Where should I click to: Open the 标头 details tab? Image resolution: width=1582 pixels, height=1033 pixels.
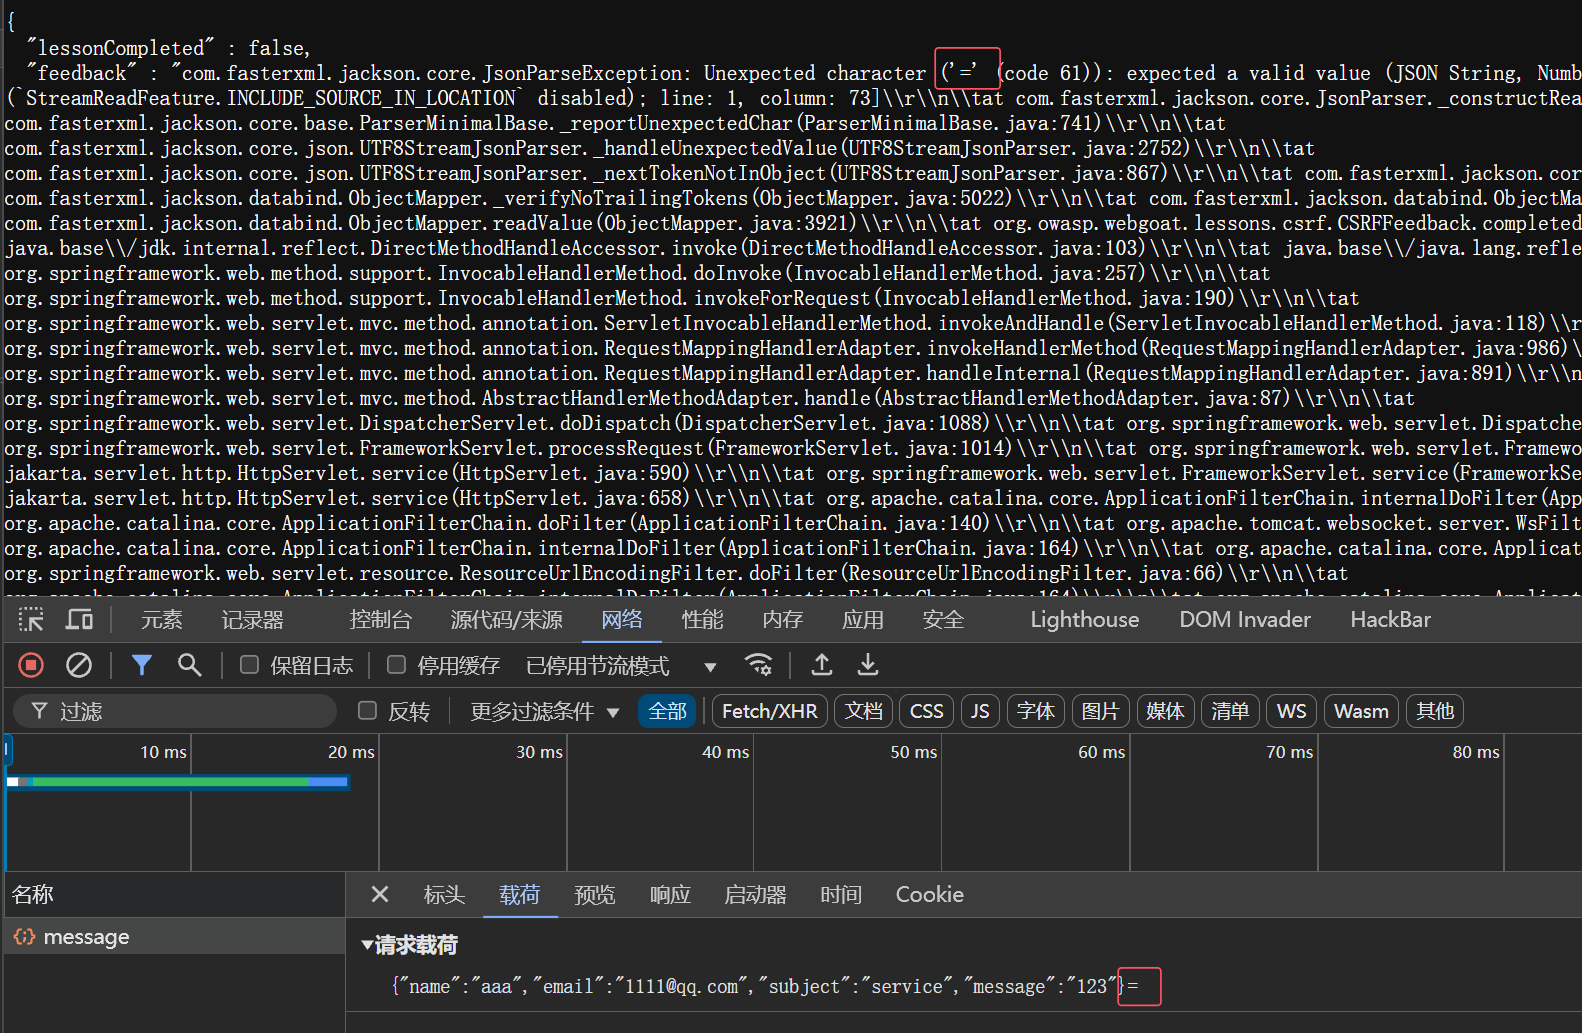click(444, 894)
